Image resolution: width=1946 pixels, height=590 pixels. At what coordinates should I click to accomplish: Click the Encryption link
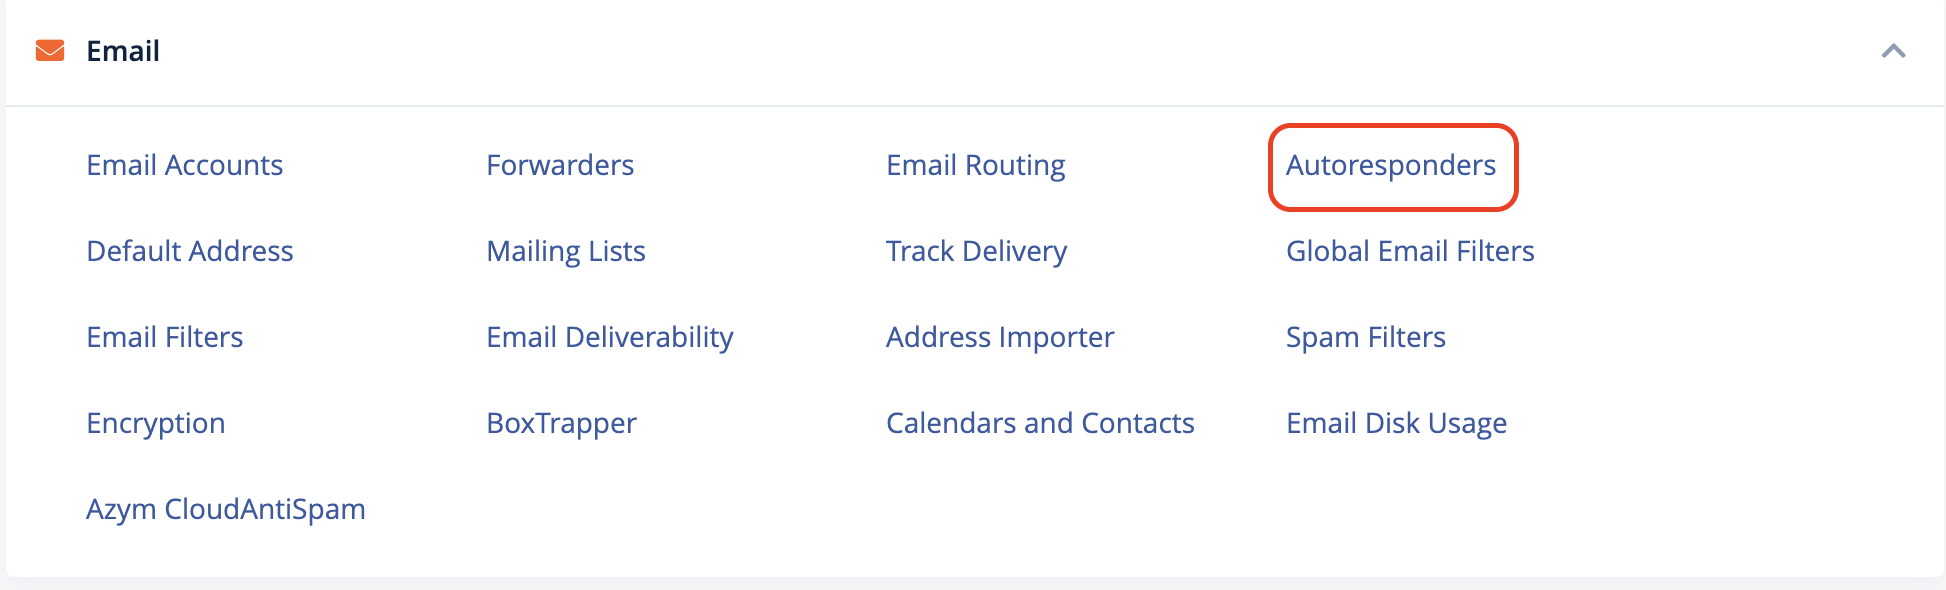[156, 423]
